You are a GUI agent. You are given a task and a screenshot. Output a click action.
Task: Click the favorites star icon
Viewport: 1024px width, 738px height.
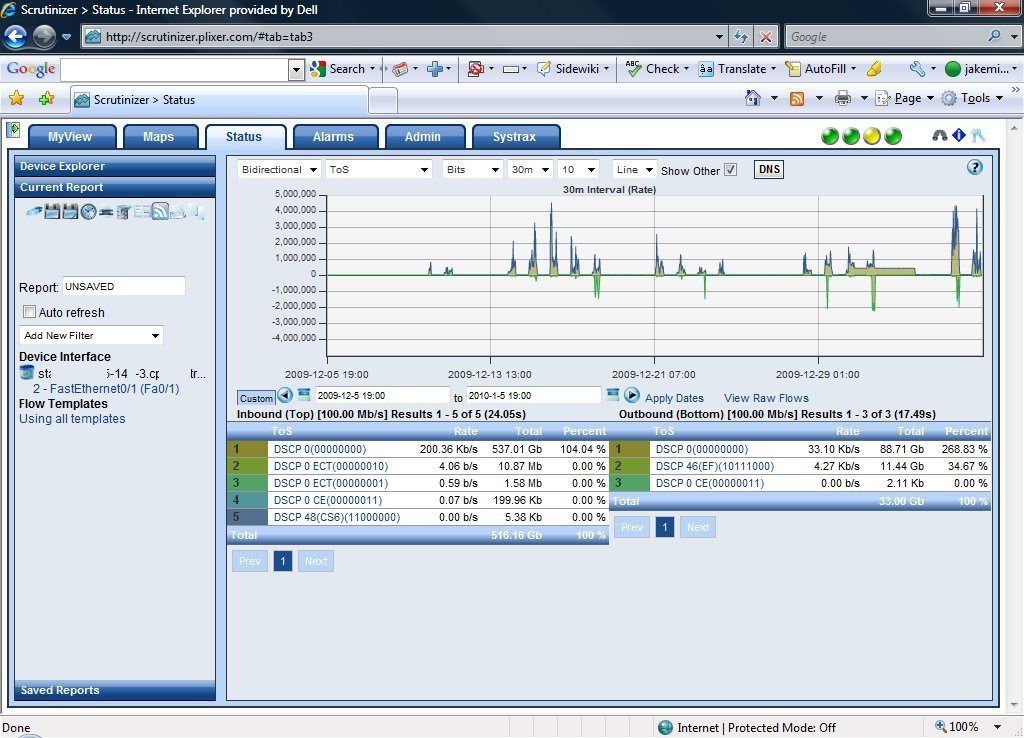pos(16,98)
